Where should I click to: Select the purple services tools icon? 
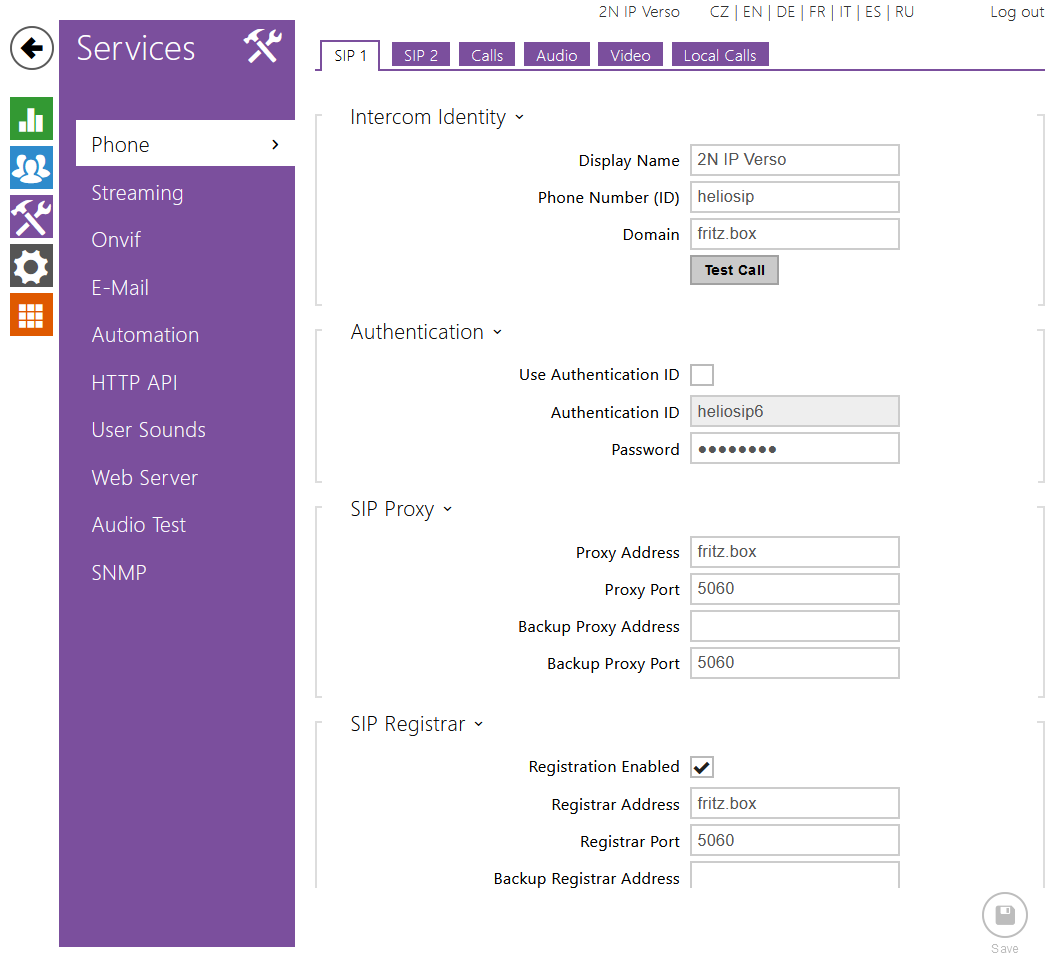(x=31, y=217)
